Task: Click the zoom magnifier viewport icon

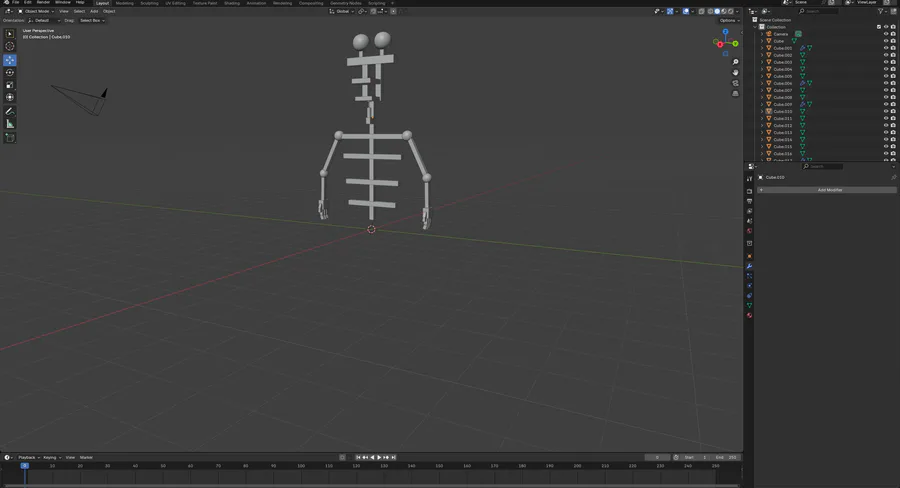Action: tap(735, 62)
